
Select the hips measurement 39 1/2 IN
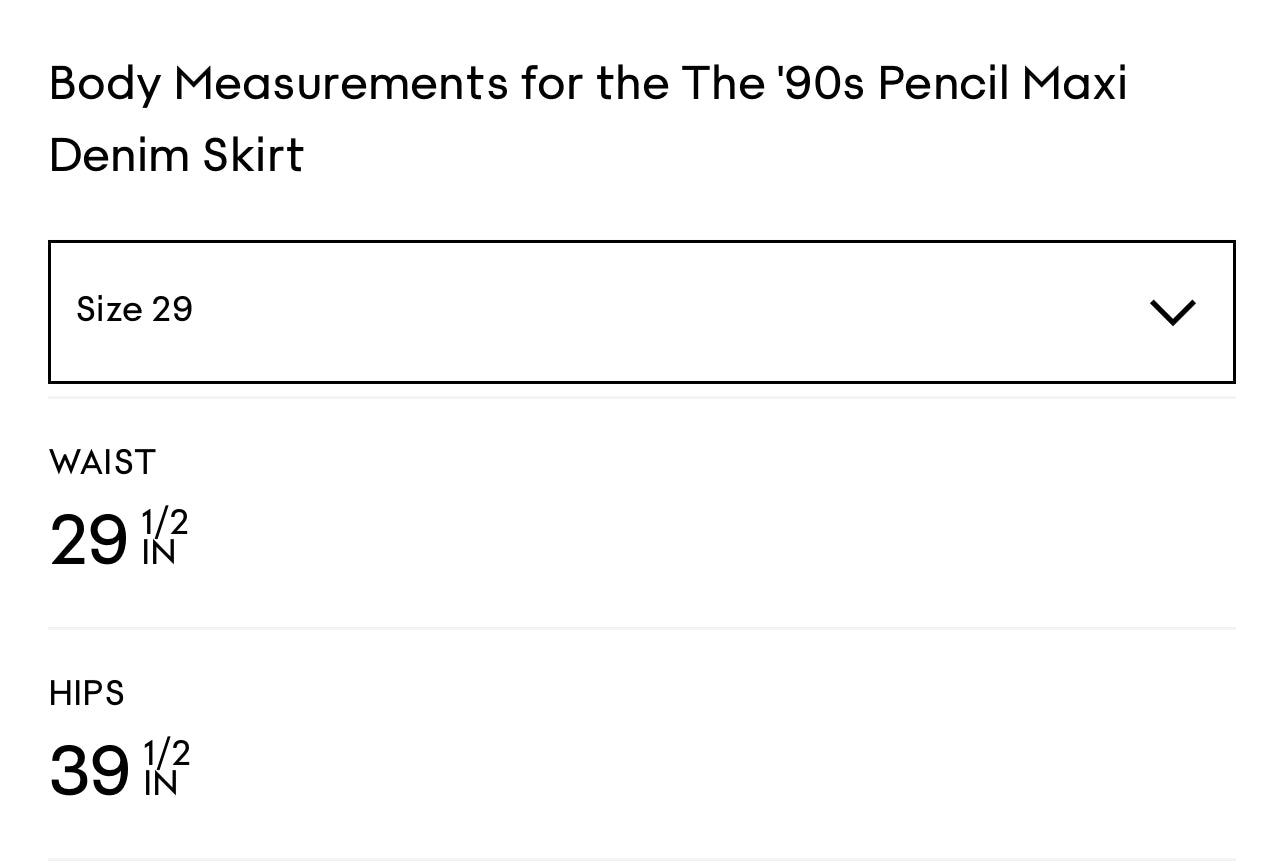click(x=120, y=768)
